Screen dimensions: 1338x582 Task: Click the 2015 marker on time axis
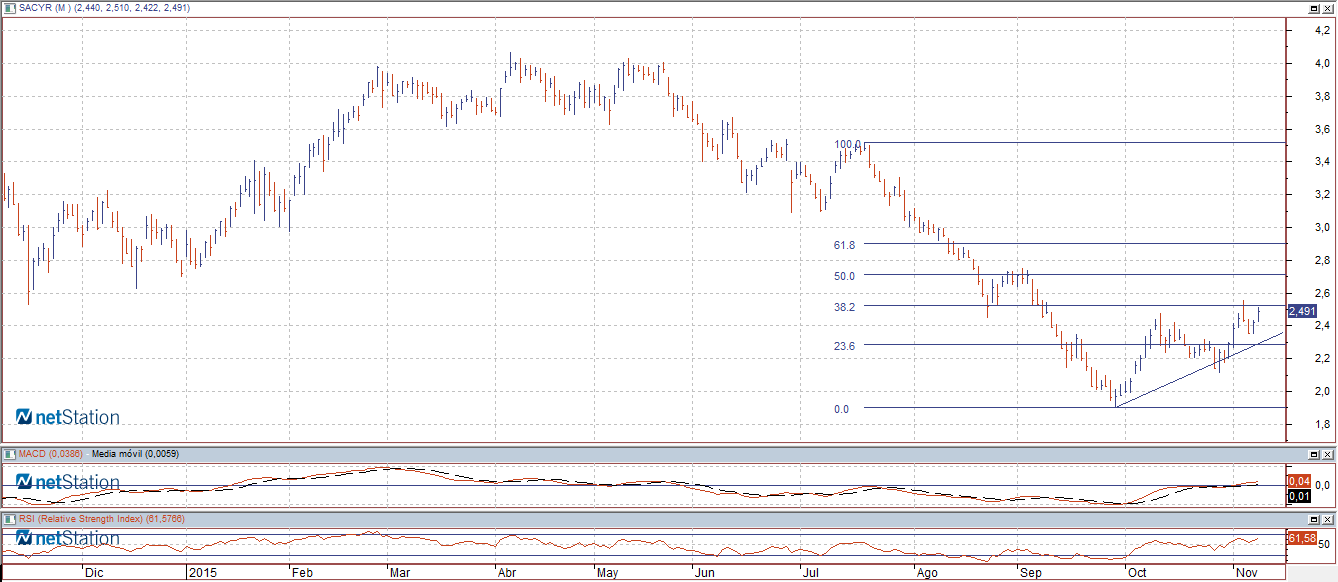click(x=202, y=573)
